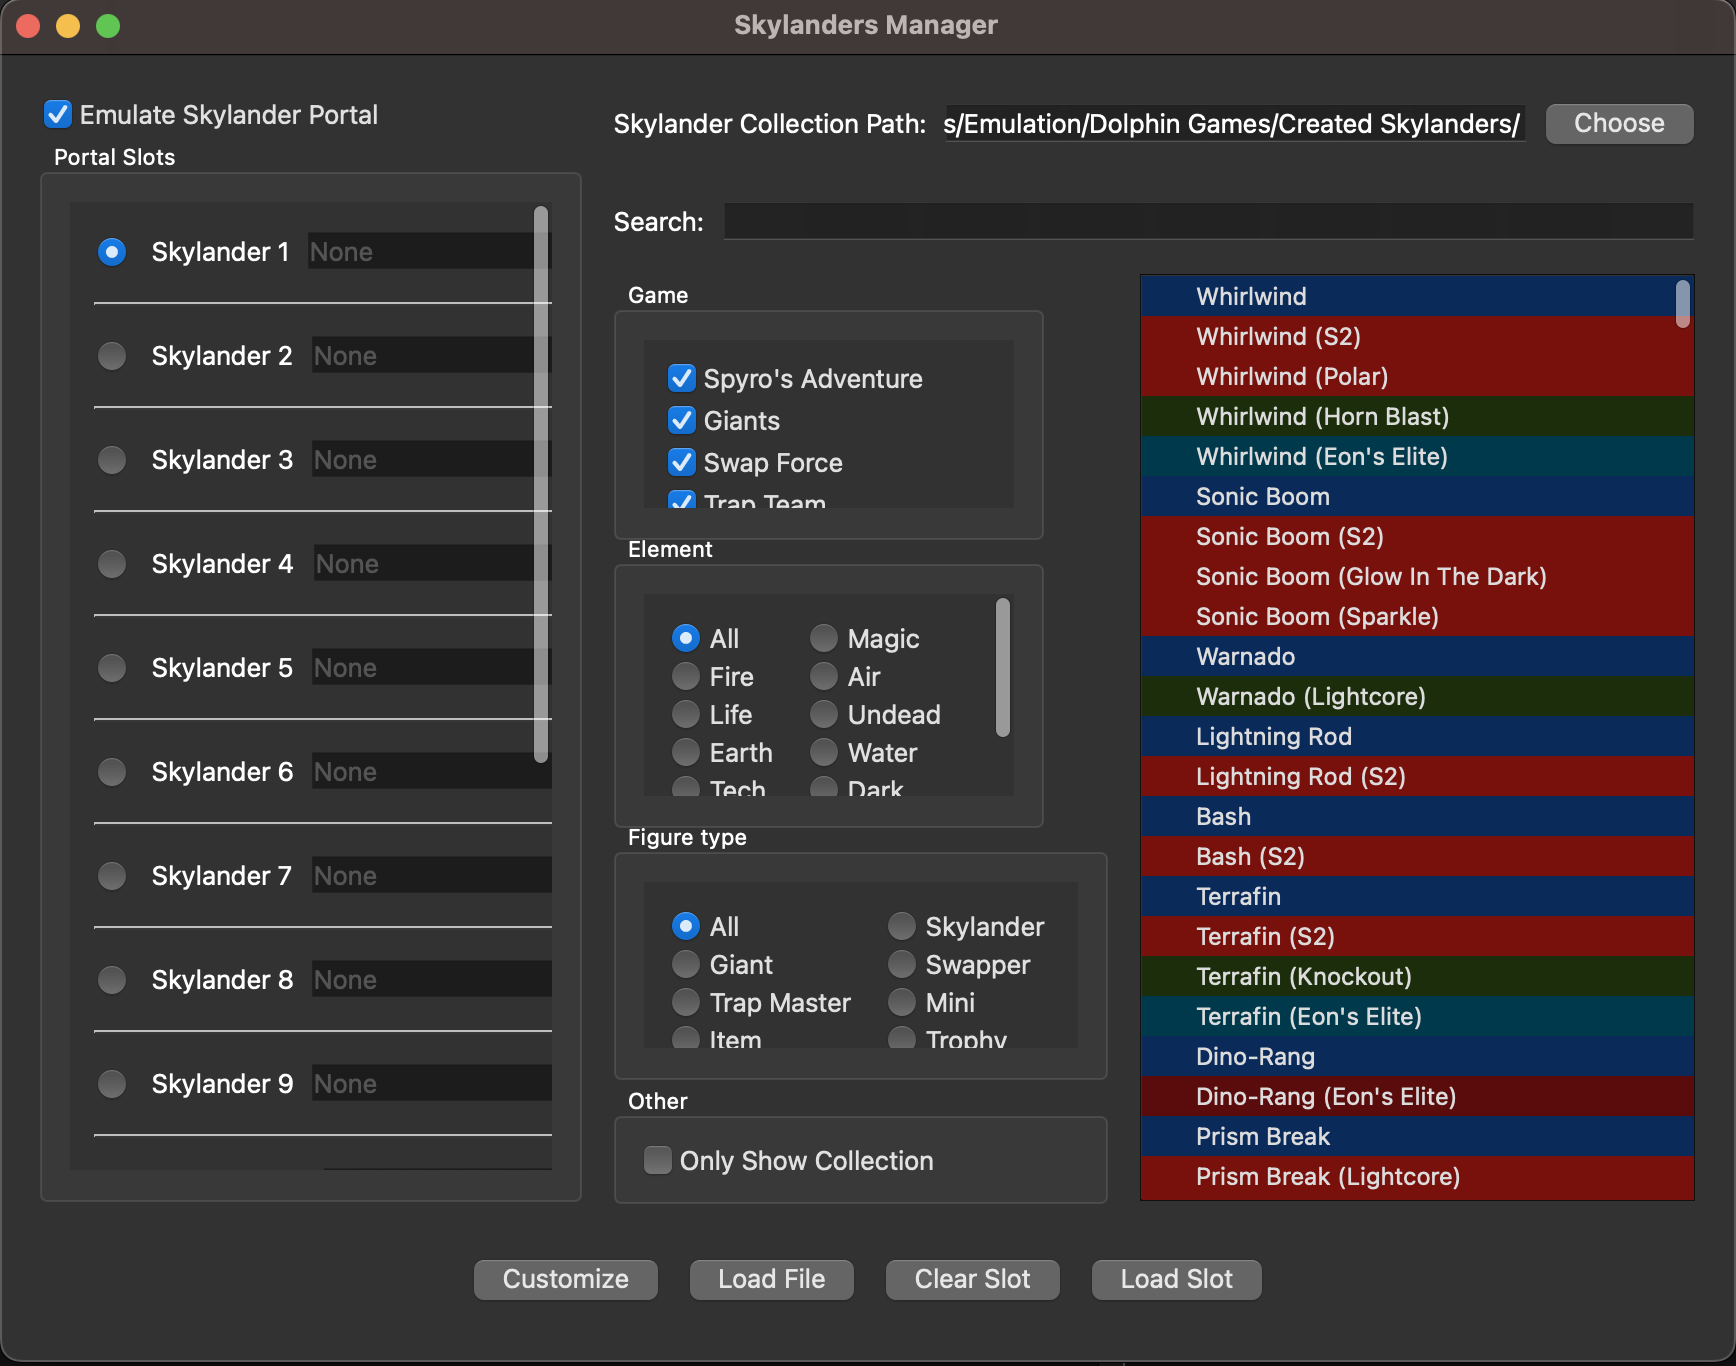Select Whirlwind (Eon's Elite) entry
The height and width of the screenshot is (1366, 1736).
click(1417, 456)
